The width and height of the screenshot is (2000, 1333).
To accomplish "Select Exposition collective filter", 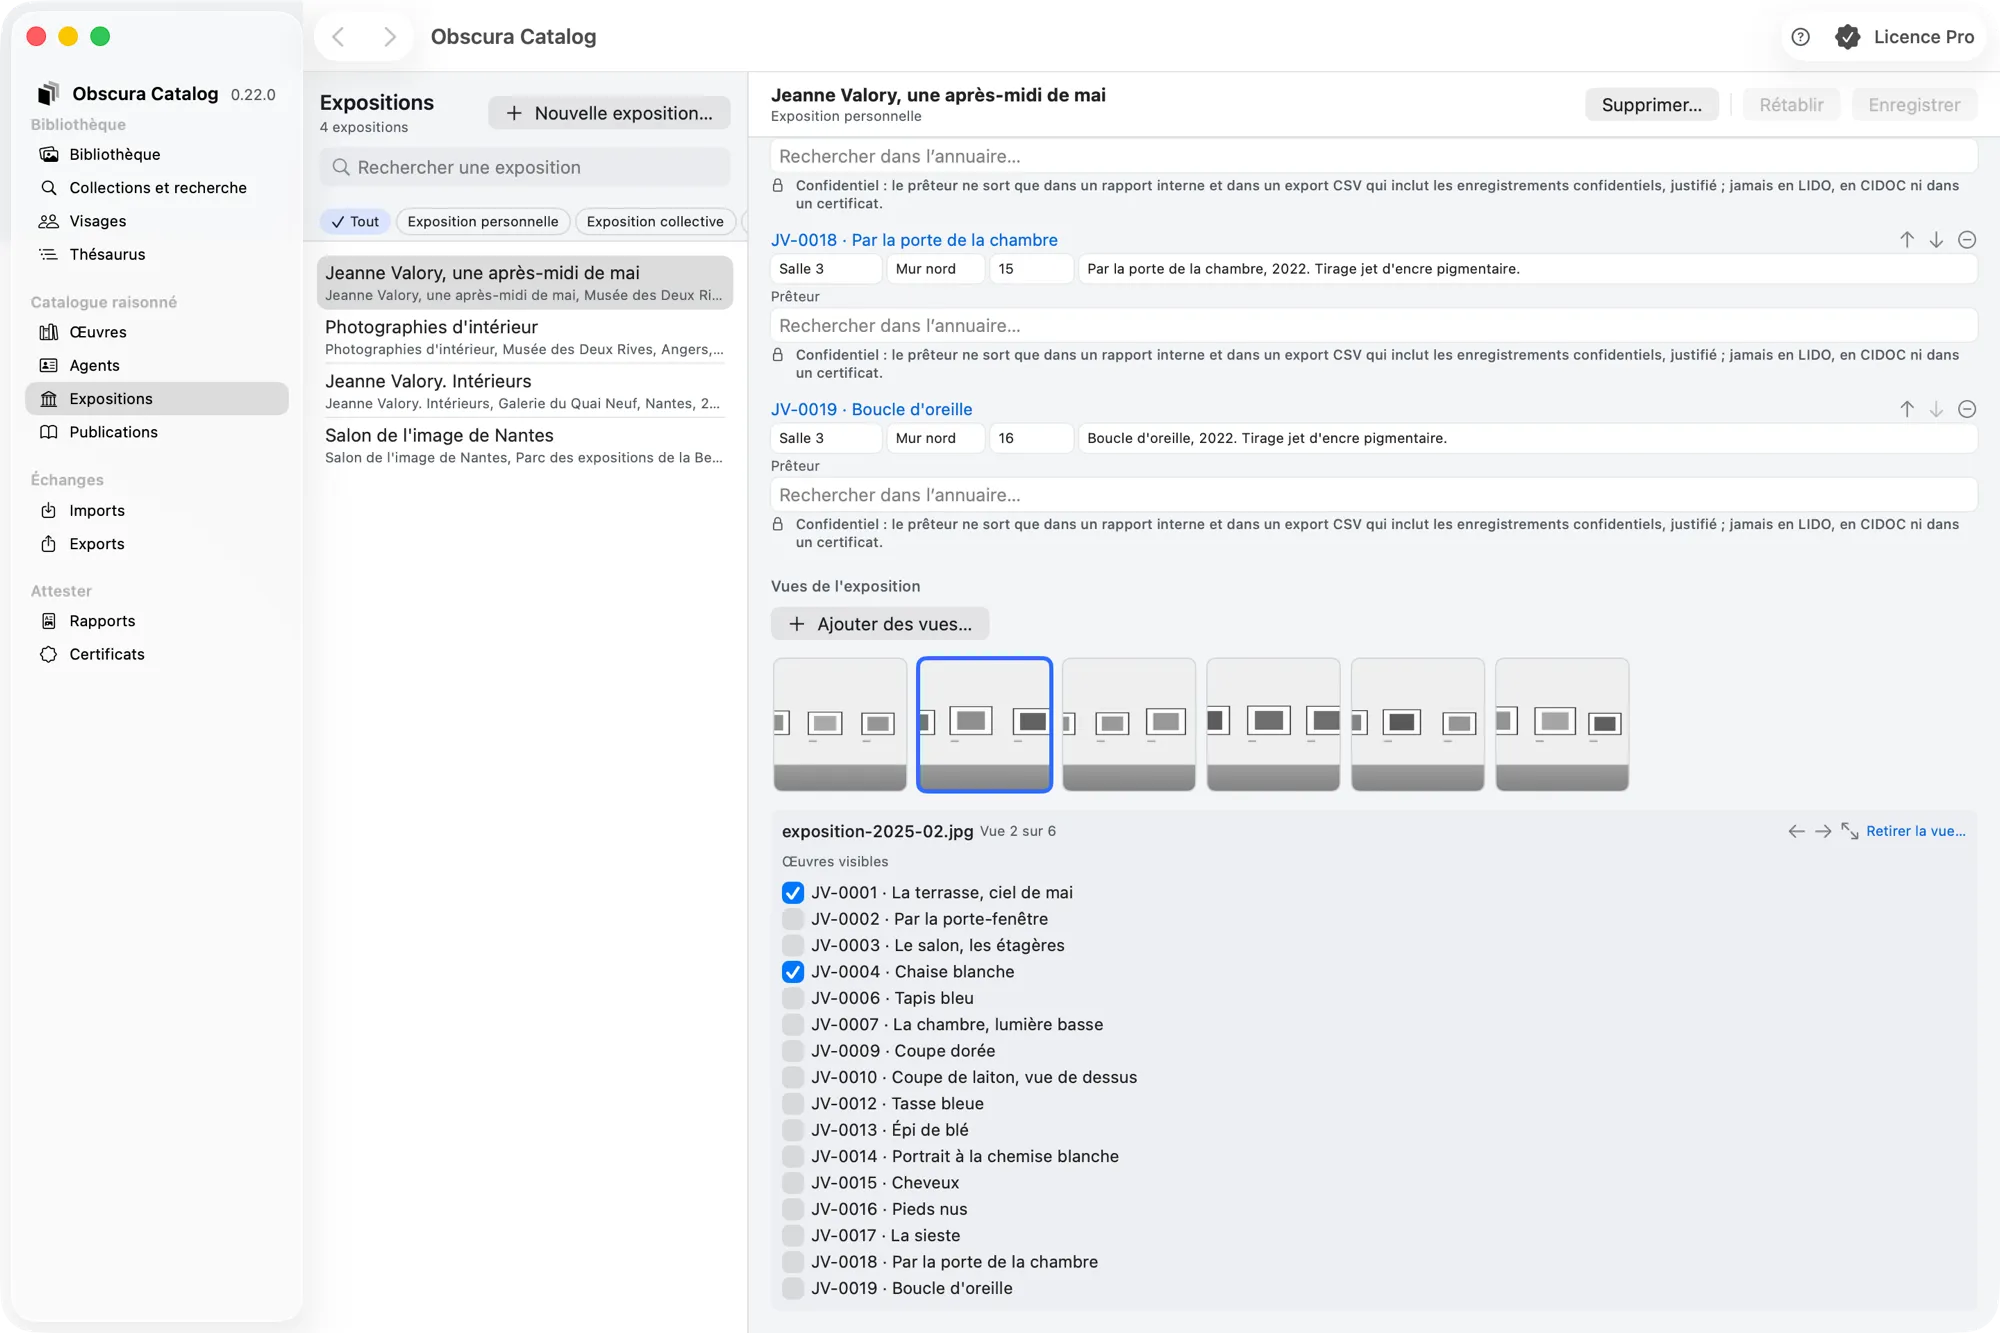I will (655, 221).
